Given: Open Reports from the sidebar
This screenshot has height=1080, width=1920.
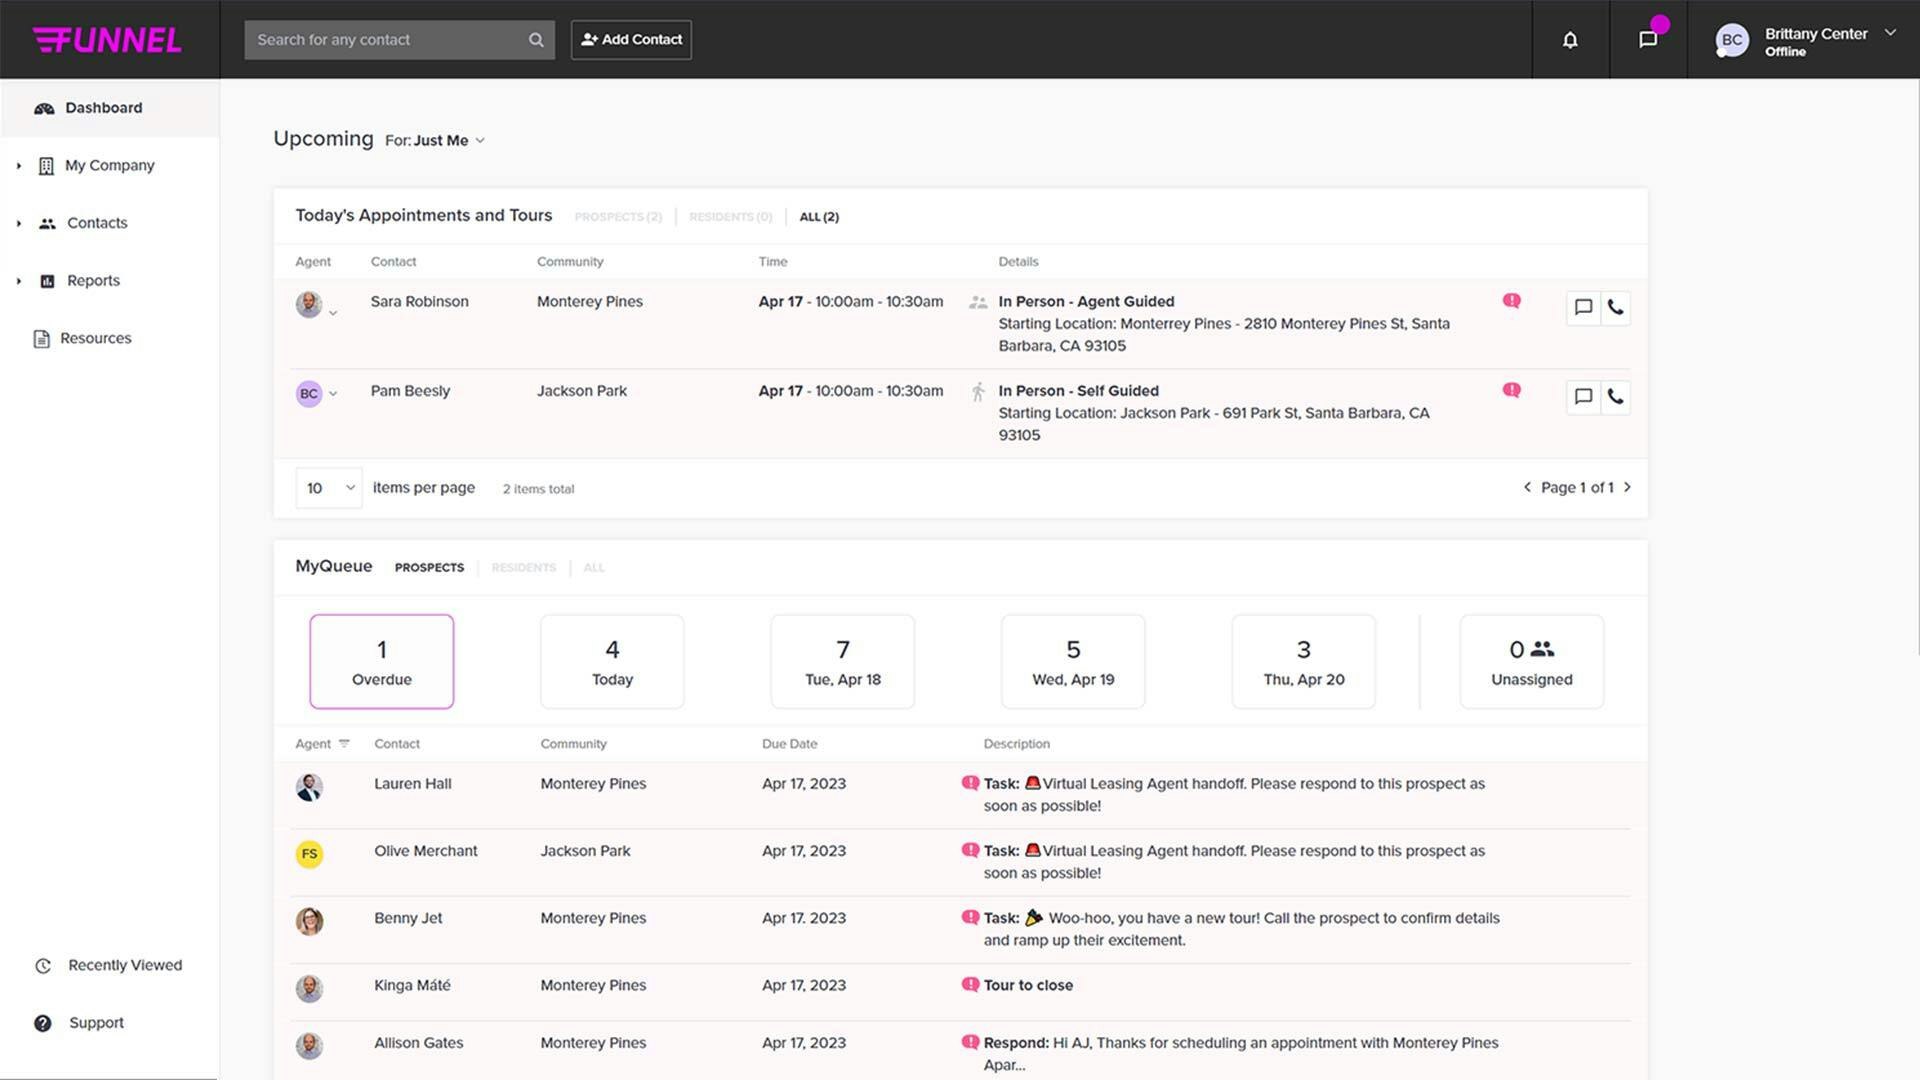Looking at the screenshot, I should (92, 280).
